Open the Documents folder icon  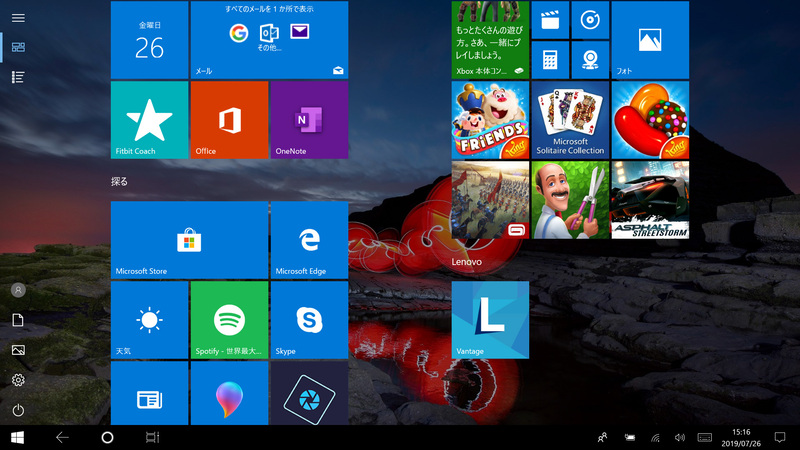point(18,320)
